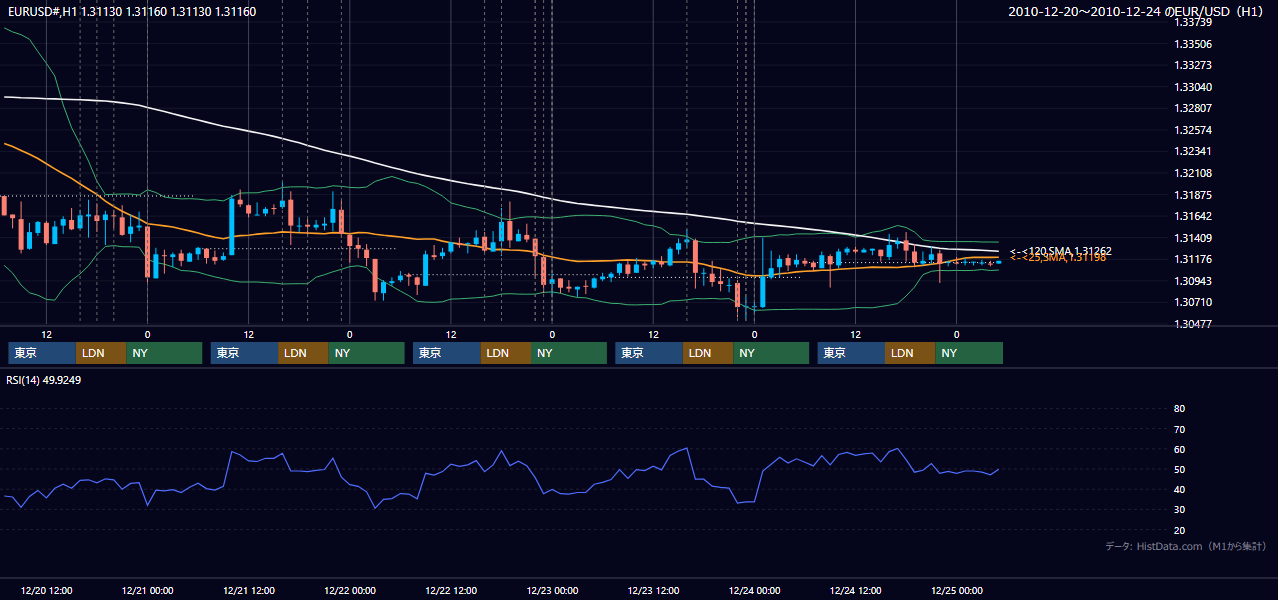The height and width of the screenshot is (600, 1278).
Task: Click price axis value 1.32108
Action: coord(1193,173)
